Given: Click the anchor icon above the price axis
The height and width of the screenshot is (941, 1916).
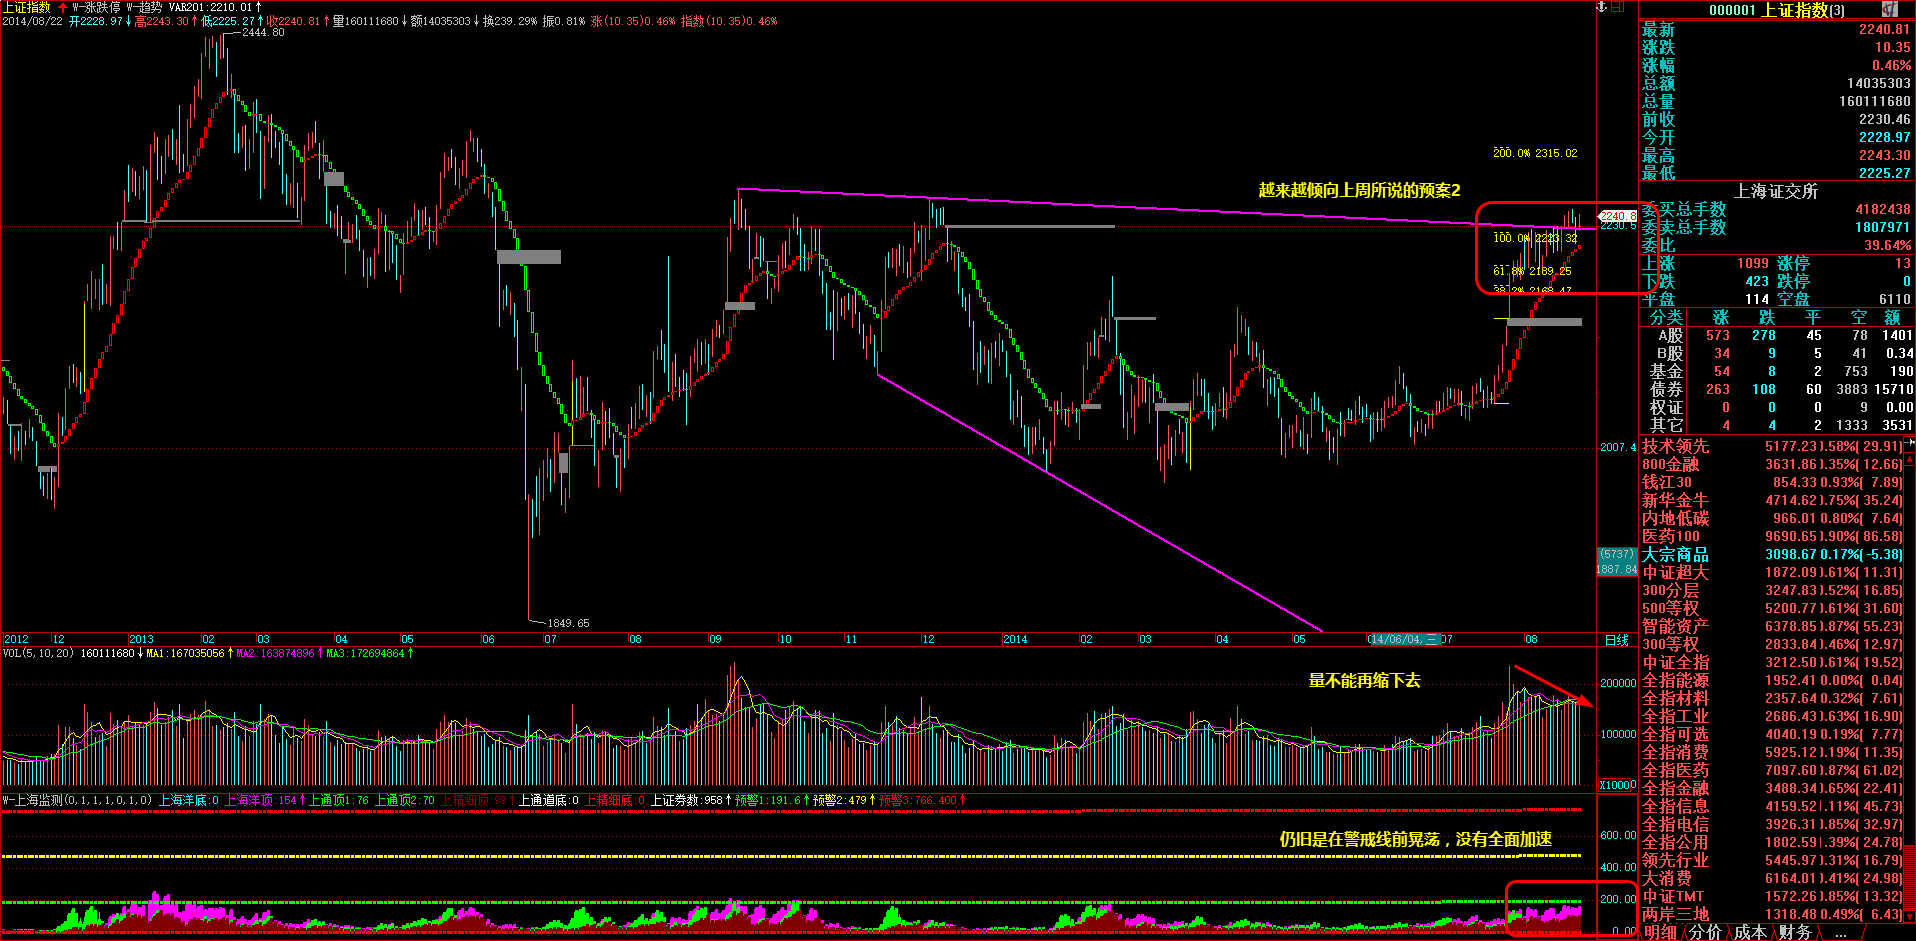Looking at the screenshot, I should click(1601, 7).
